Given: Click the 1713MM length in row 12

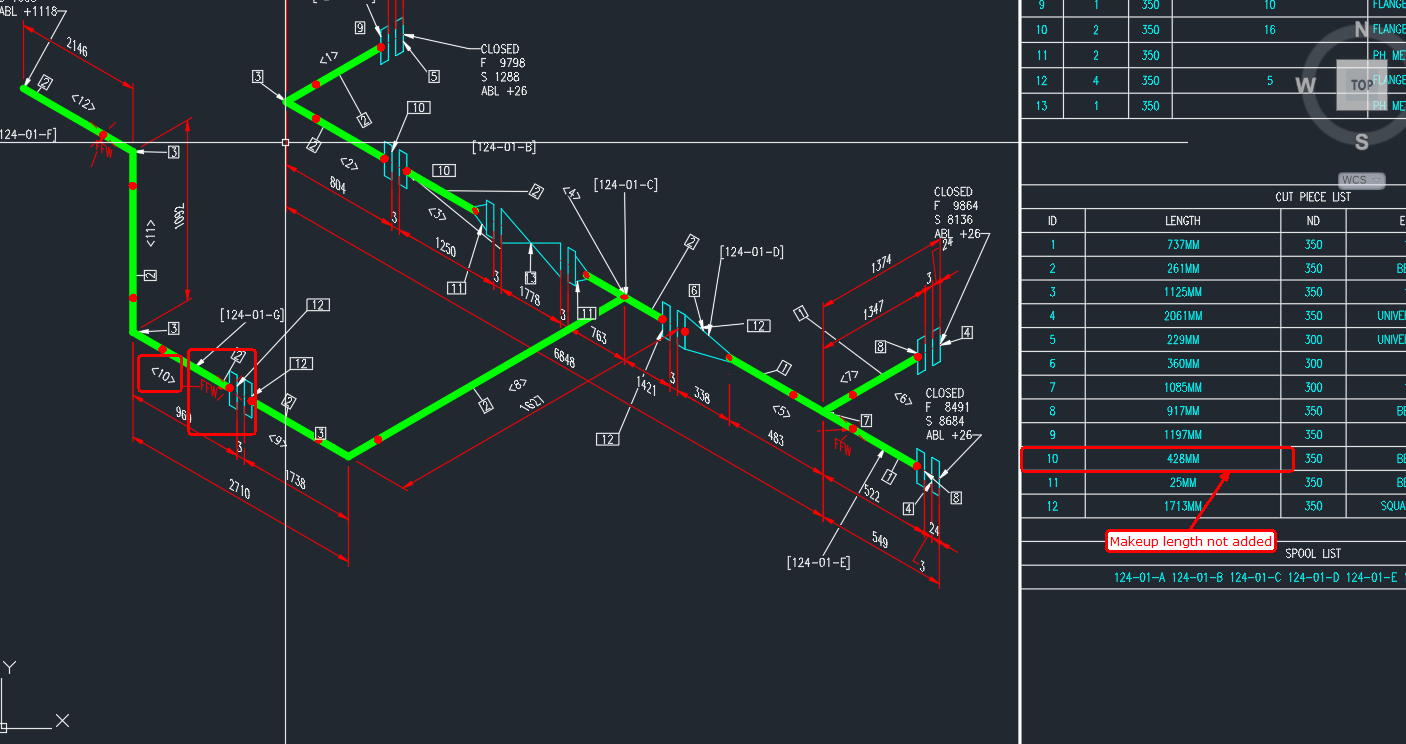Looking at the screenshot, I should click(1183, 506).
